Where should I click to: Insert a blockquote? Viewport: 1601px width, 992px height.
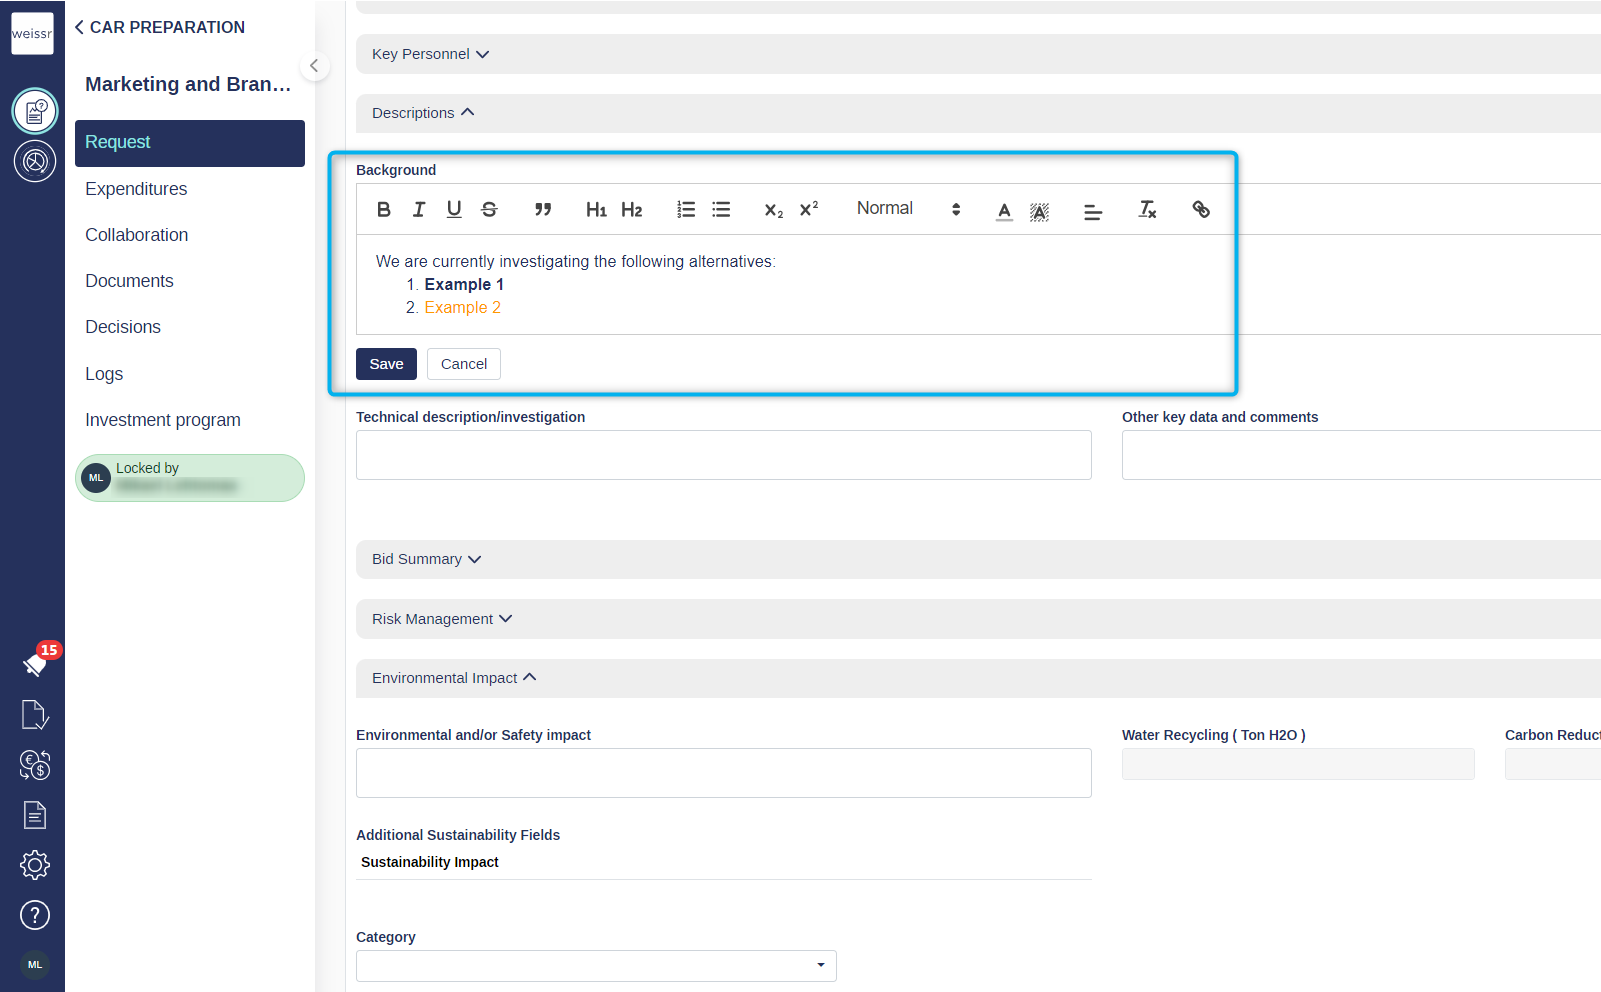[543, 209]
